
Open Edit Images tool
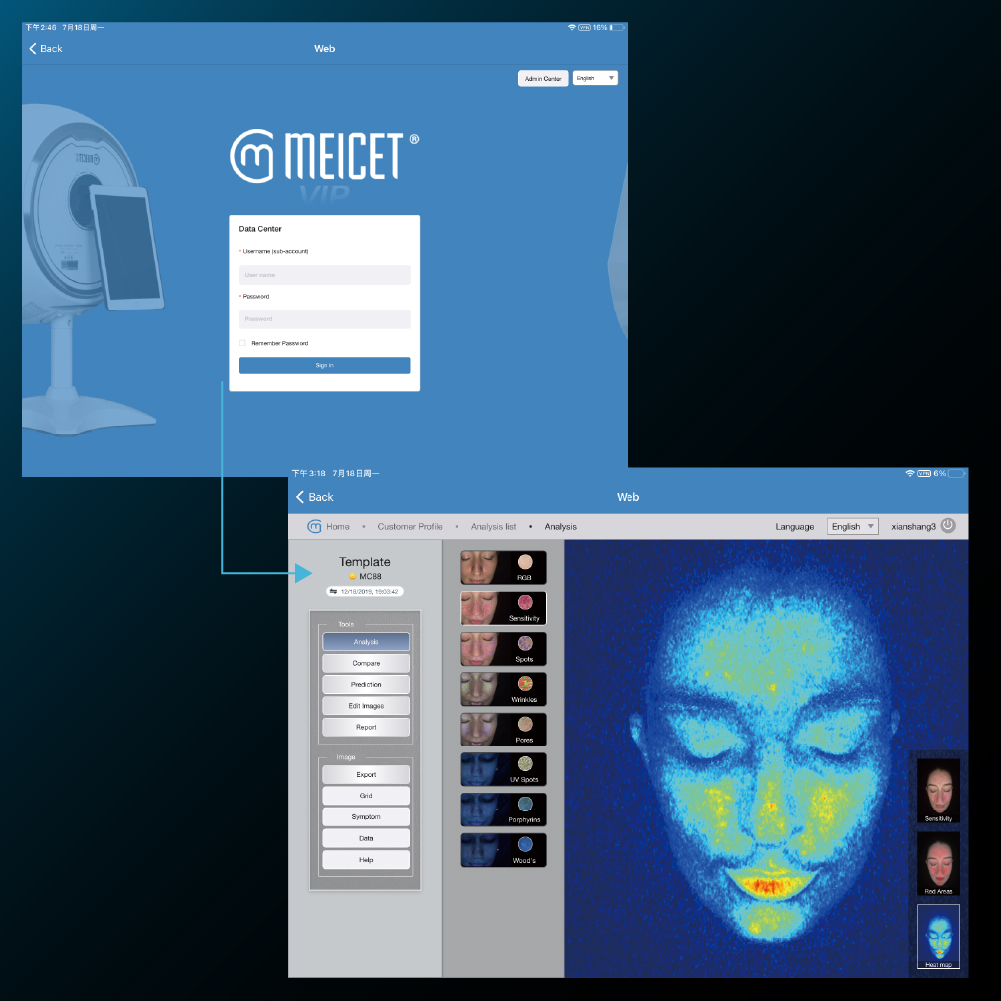coord(366,705)
